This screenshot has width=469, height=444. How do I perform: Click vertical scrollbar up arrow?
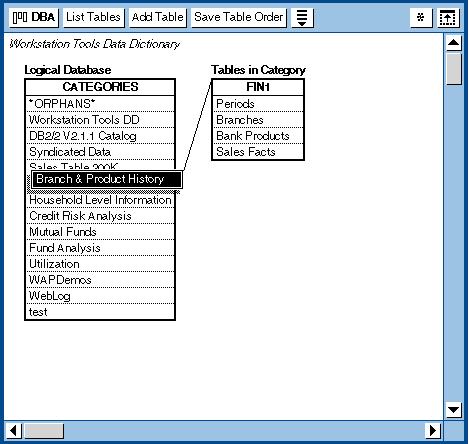(x=453, y=43)
